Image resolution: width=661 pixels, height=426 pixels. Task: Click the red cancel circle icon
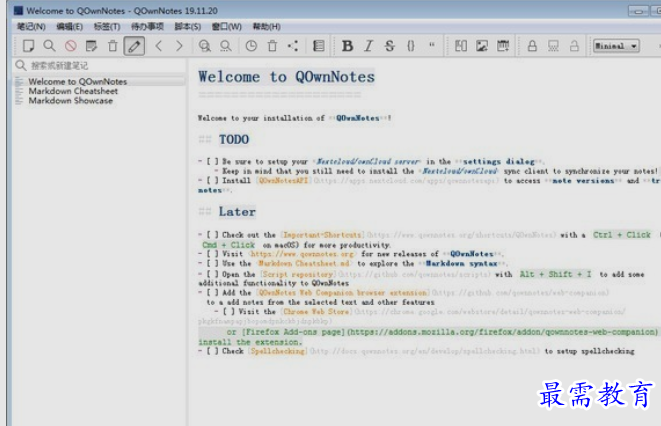tap(70, 46)
